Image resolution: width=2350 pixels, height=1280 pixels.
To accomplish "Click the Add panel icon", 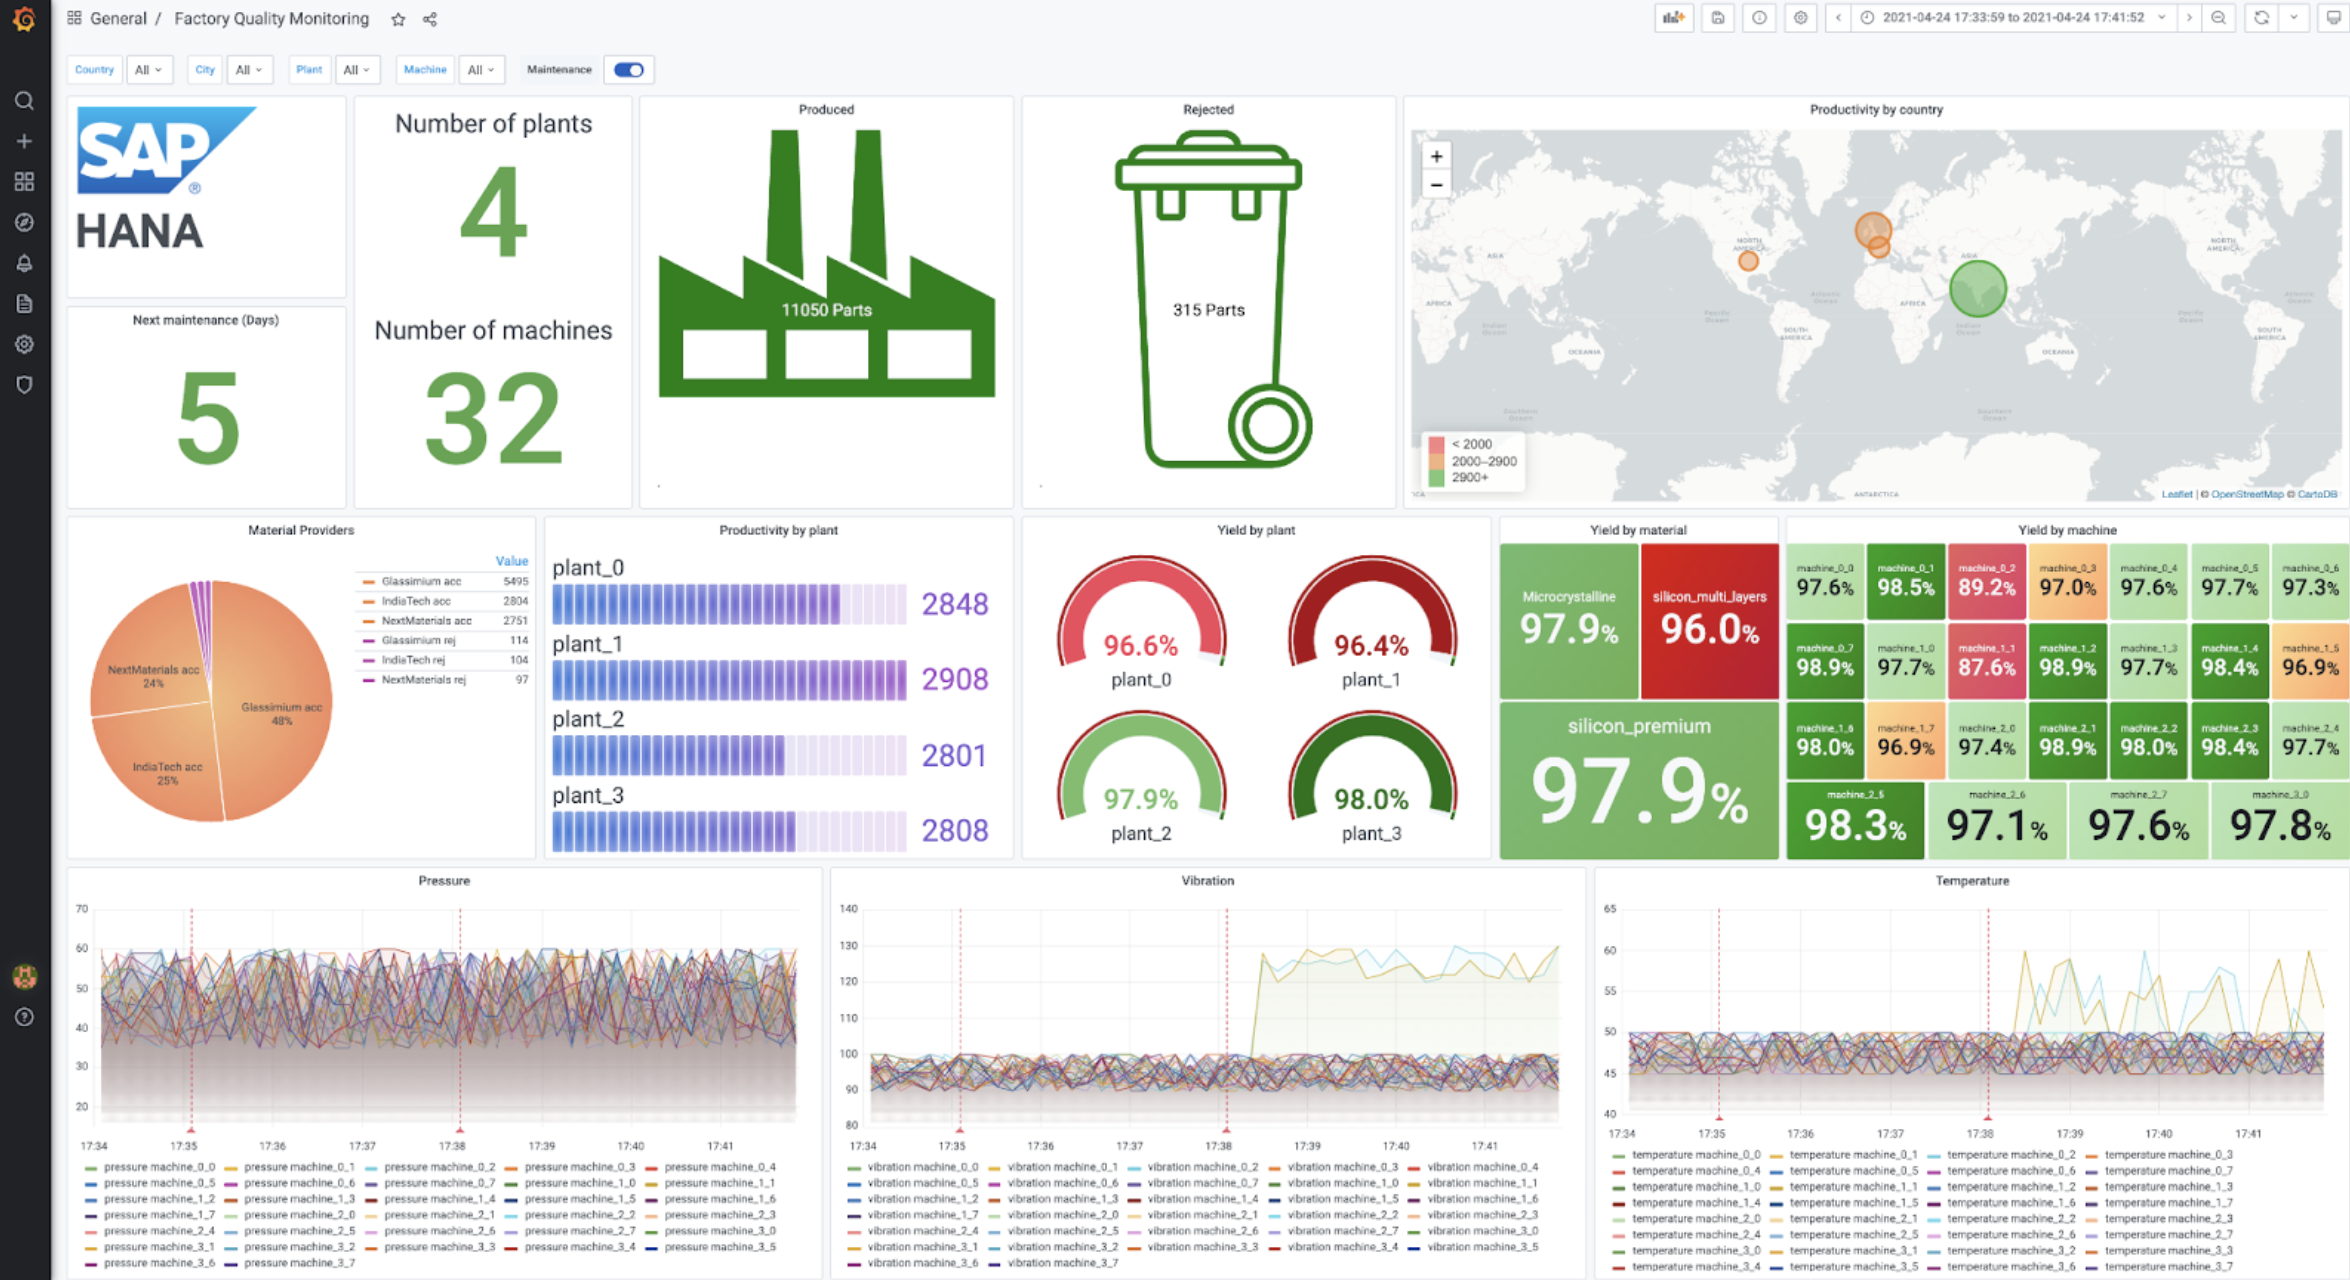I will [1673, 18].
